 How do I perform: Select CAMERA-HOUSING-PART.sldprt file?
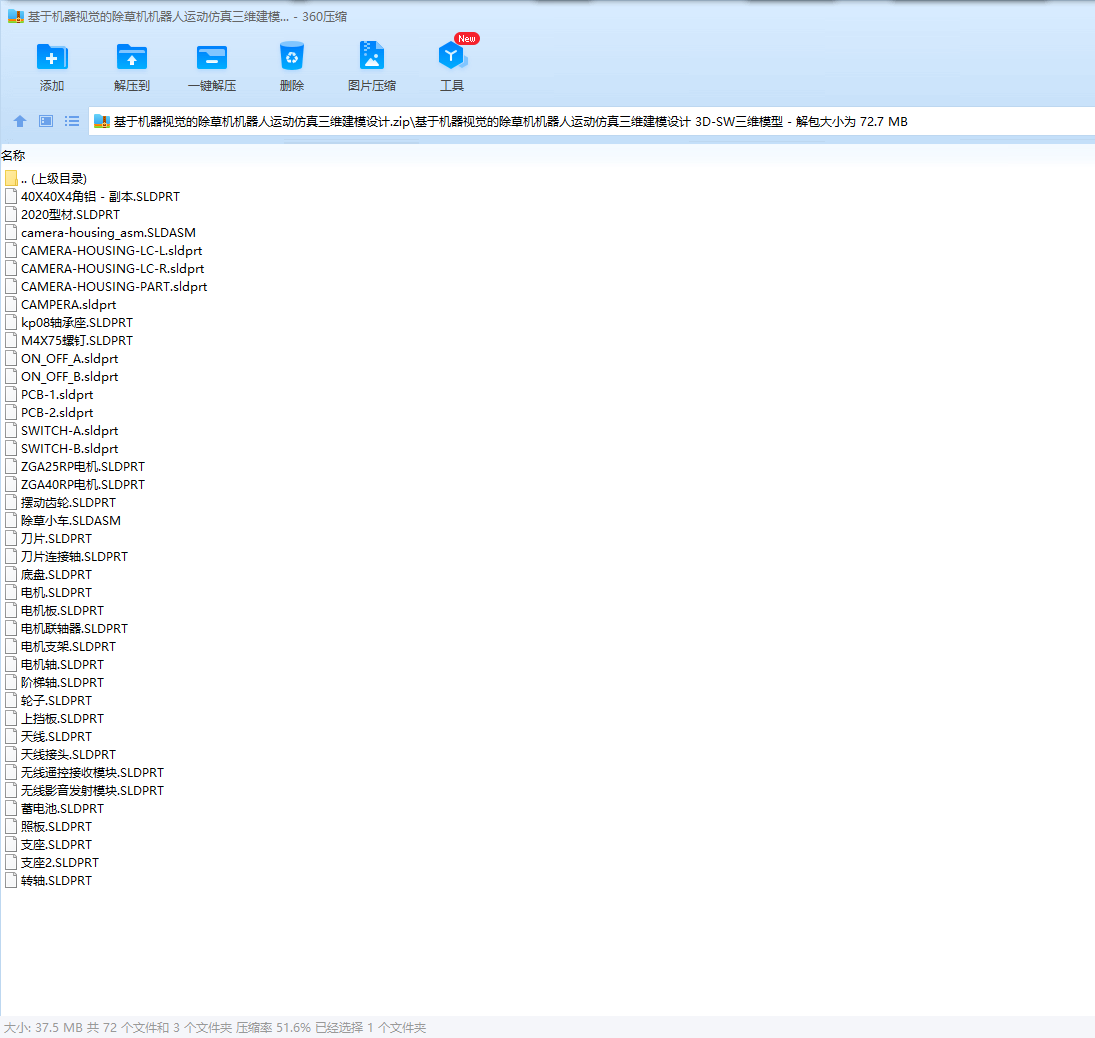tap(114, 287)
